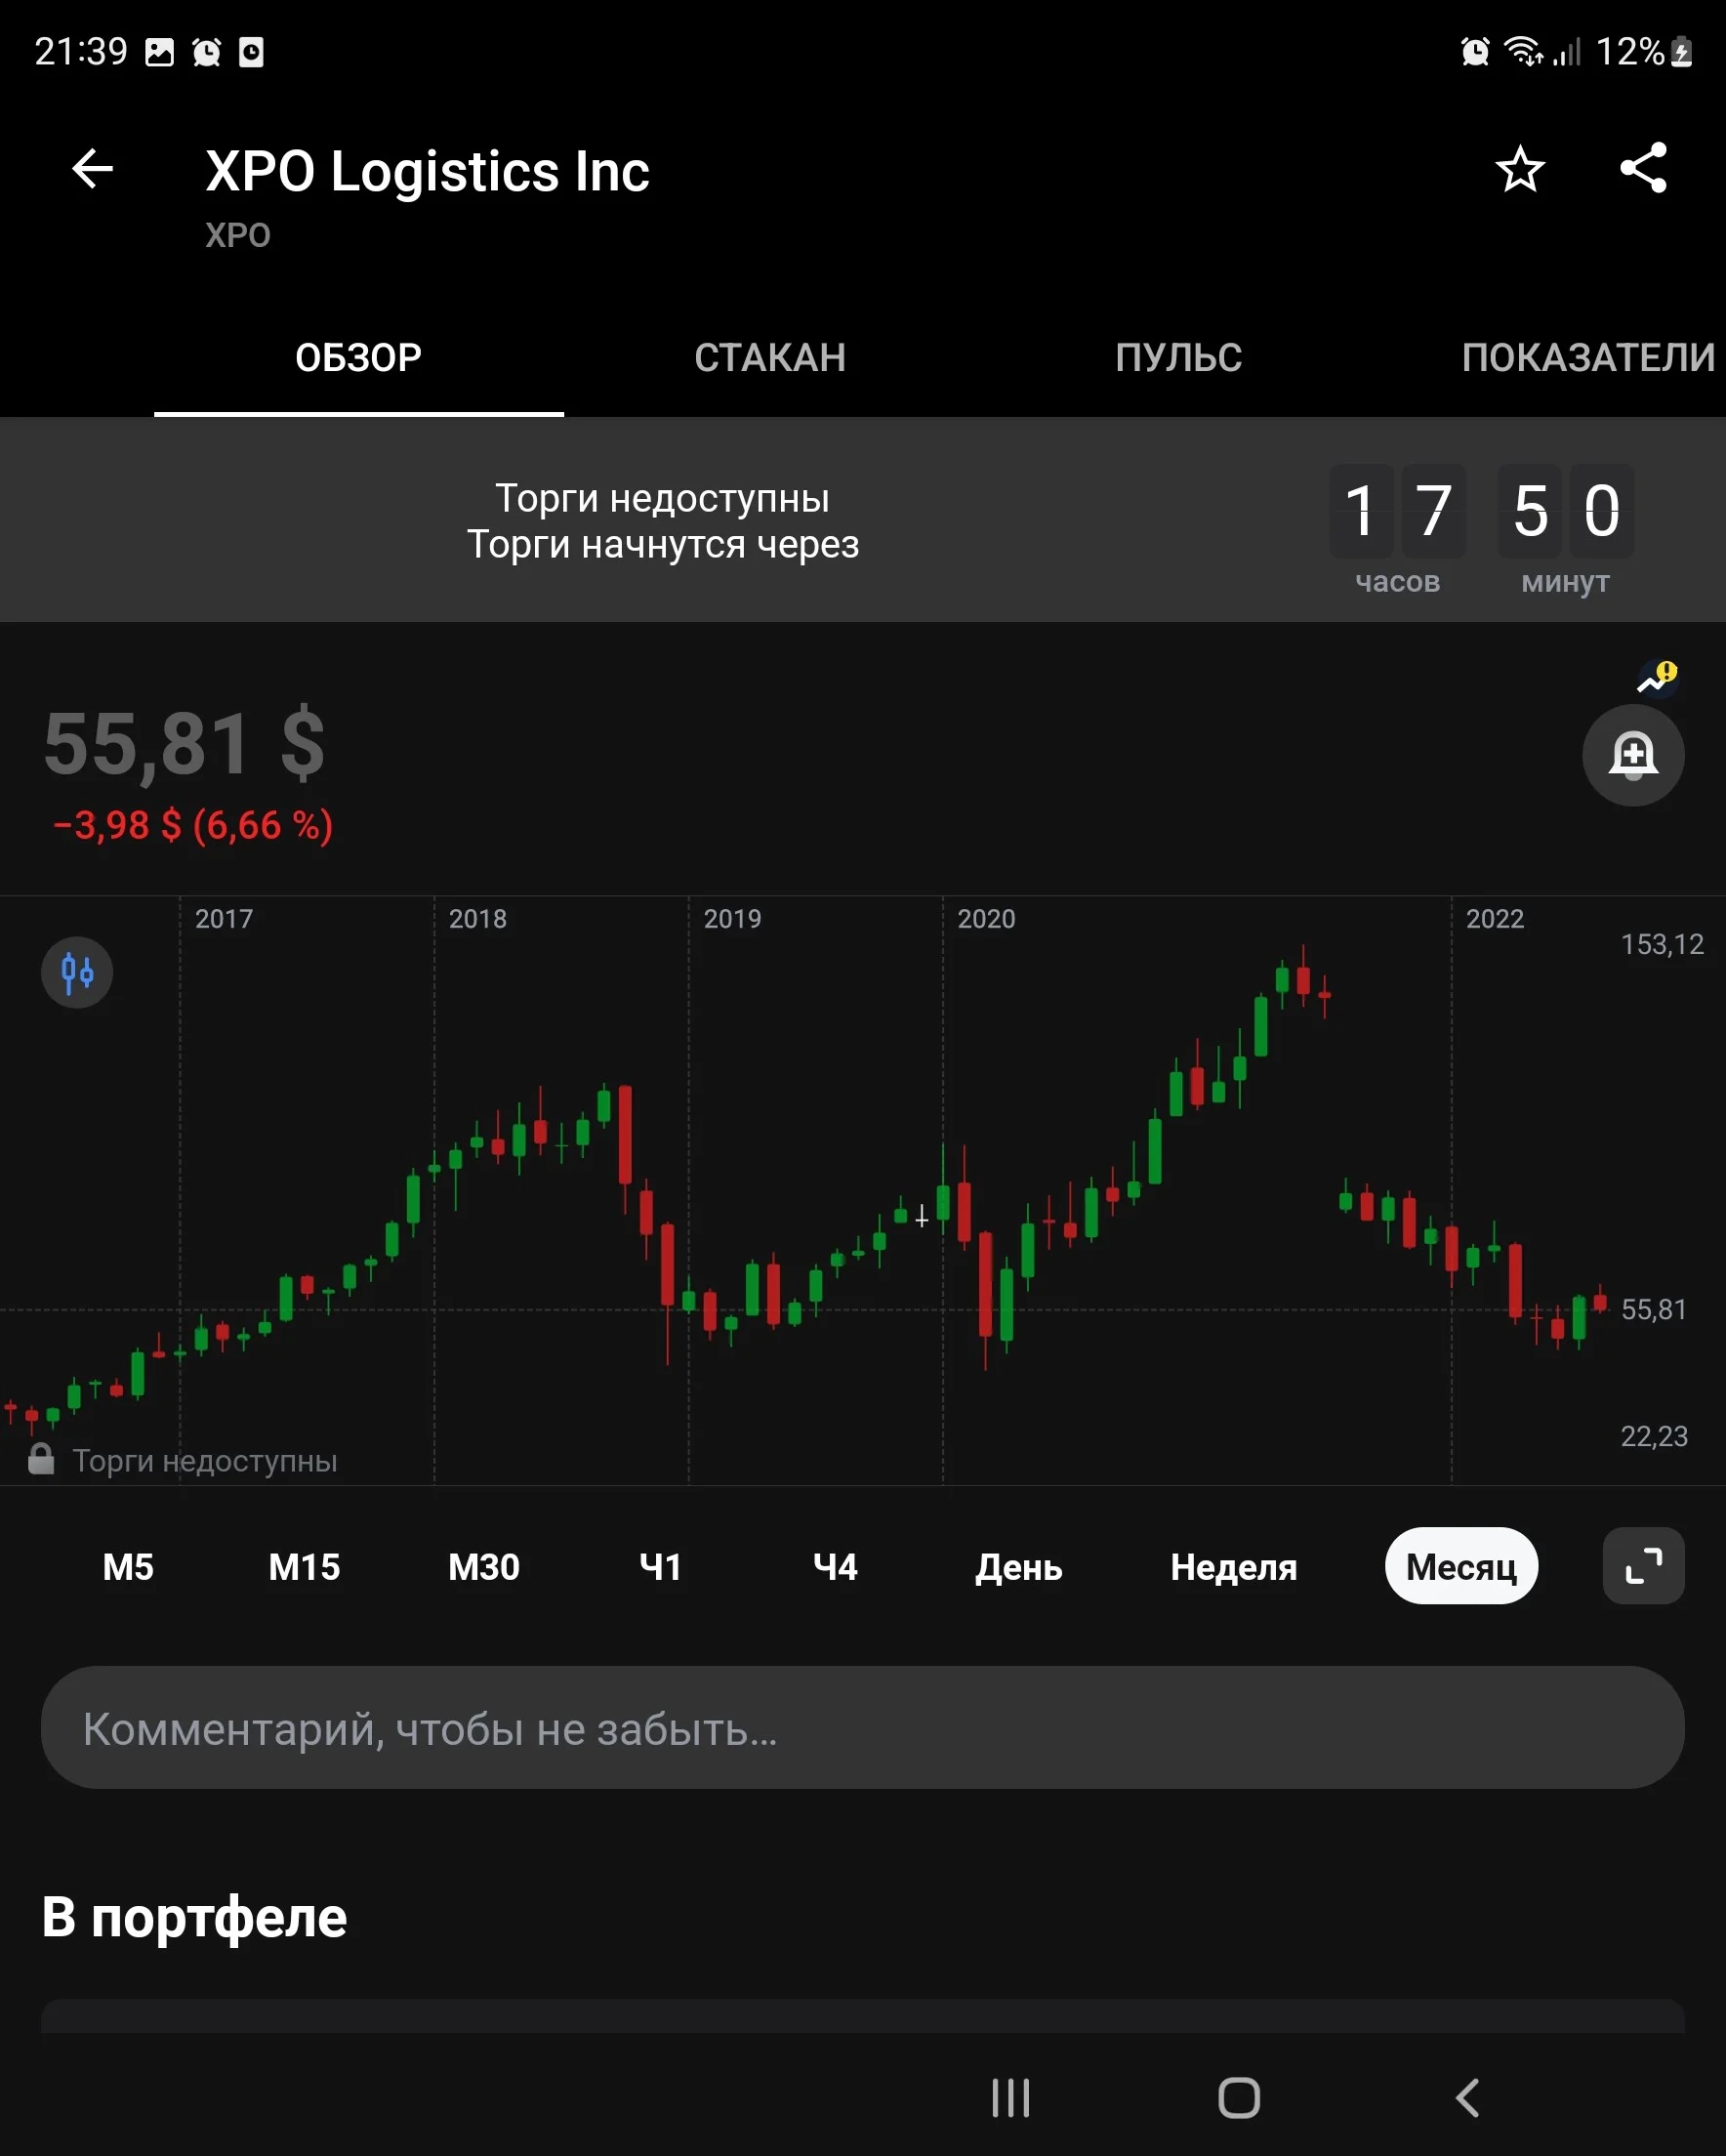
Task: Switch to the ОБЗОР tab
Action: point(359,358)
